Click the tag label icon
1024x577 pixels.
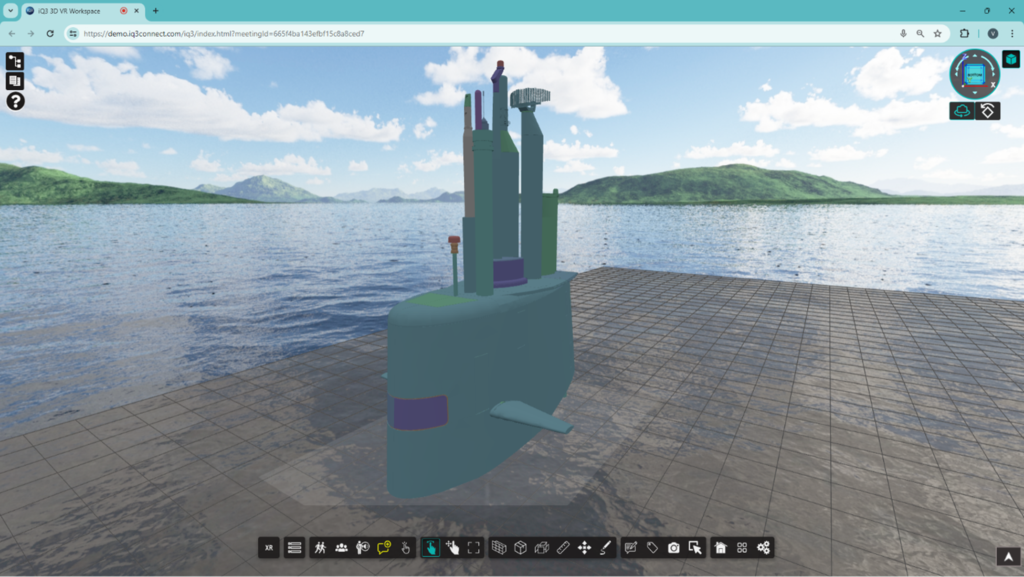652,548
